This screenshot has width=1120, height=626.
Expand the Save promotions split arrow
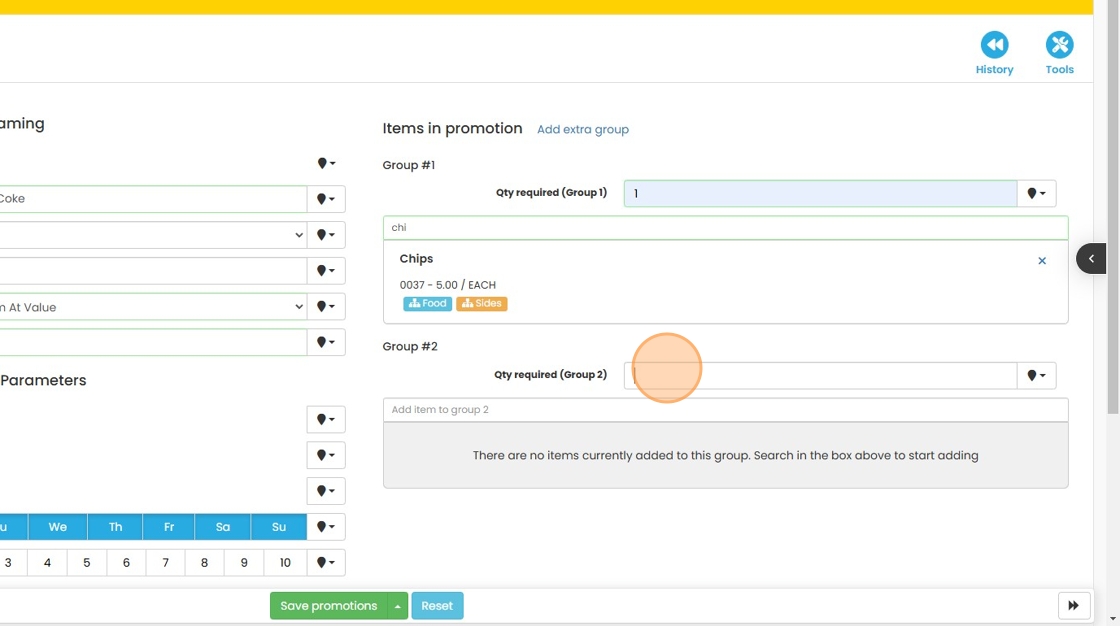[398, 606]
